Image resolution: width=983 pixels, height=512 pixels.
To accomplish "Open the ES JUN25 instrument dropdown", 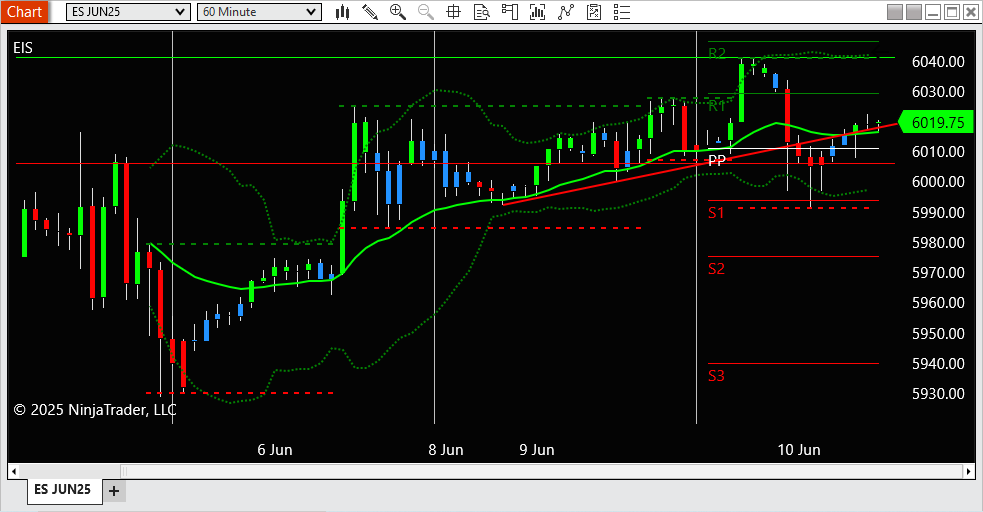I will [x=128, y=12].
